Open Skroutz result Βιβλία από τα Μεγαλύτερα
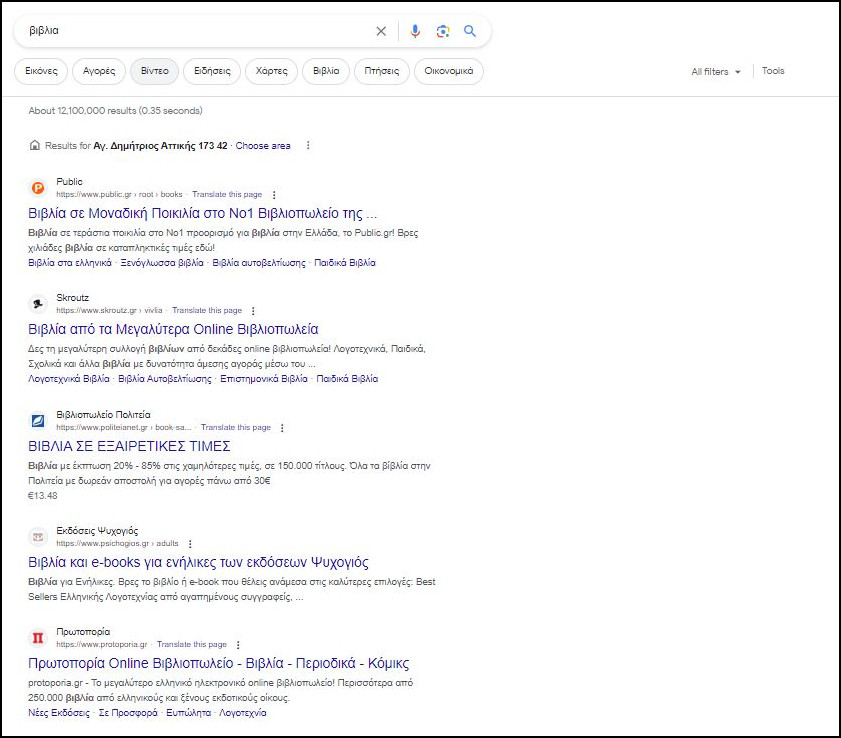Image resolution: width=841 pixels, height=738 pixels. click(173, 329)
